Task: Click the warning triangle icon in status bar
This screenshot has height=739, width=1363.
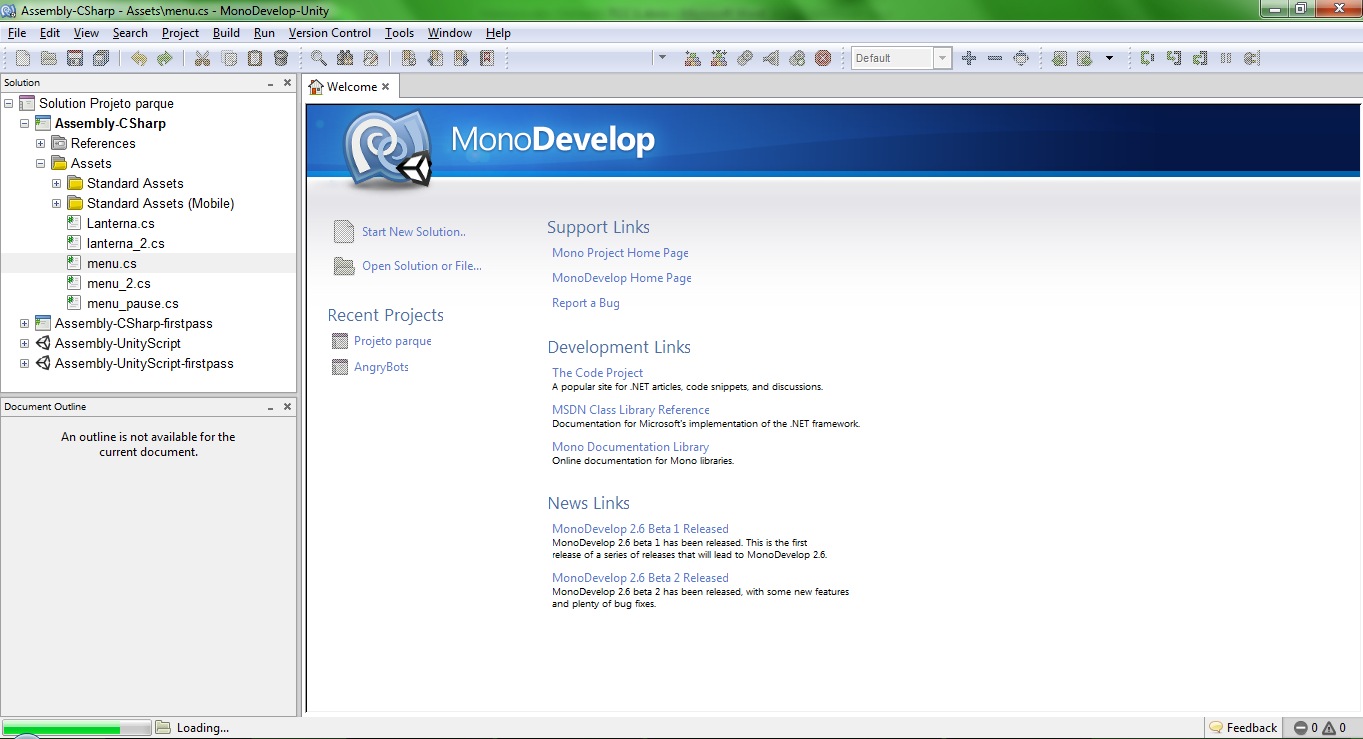Action: coord(1328,728)
